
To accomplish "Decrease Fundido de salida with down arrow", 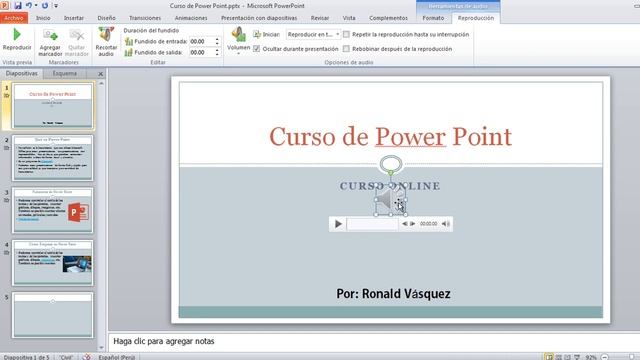I will coord(217,55).
